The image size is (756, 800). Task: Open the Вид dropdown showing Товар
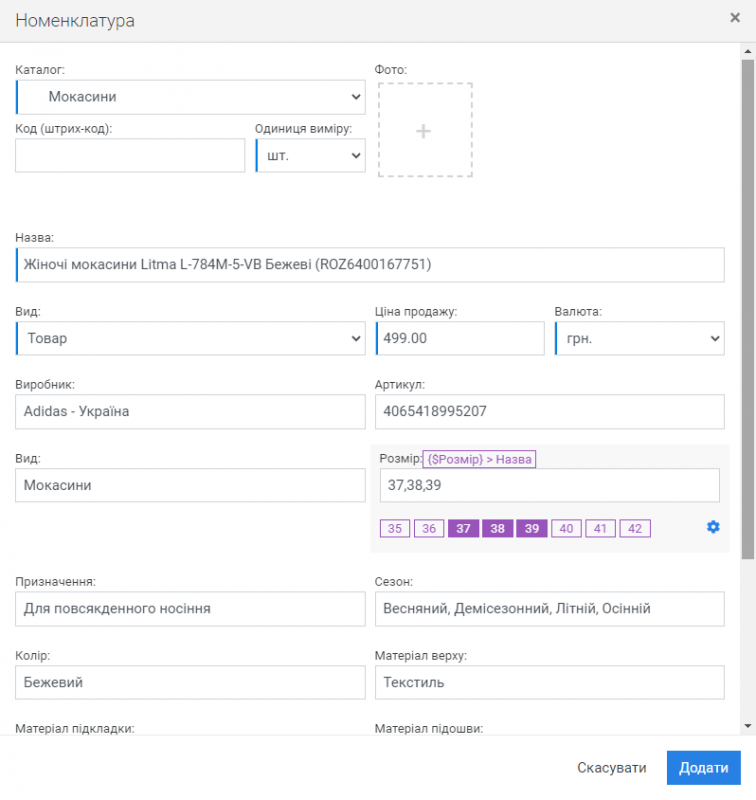point(190,338)
